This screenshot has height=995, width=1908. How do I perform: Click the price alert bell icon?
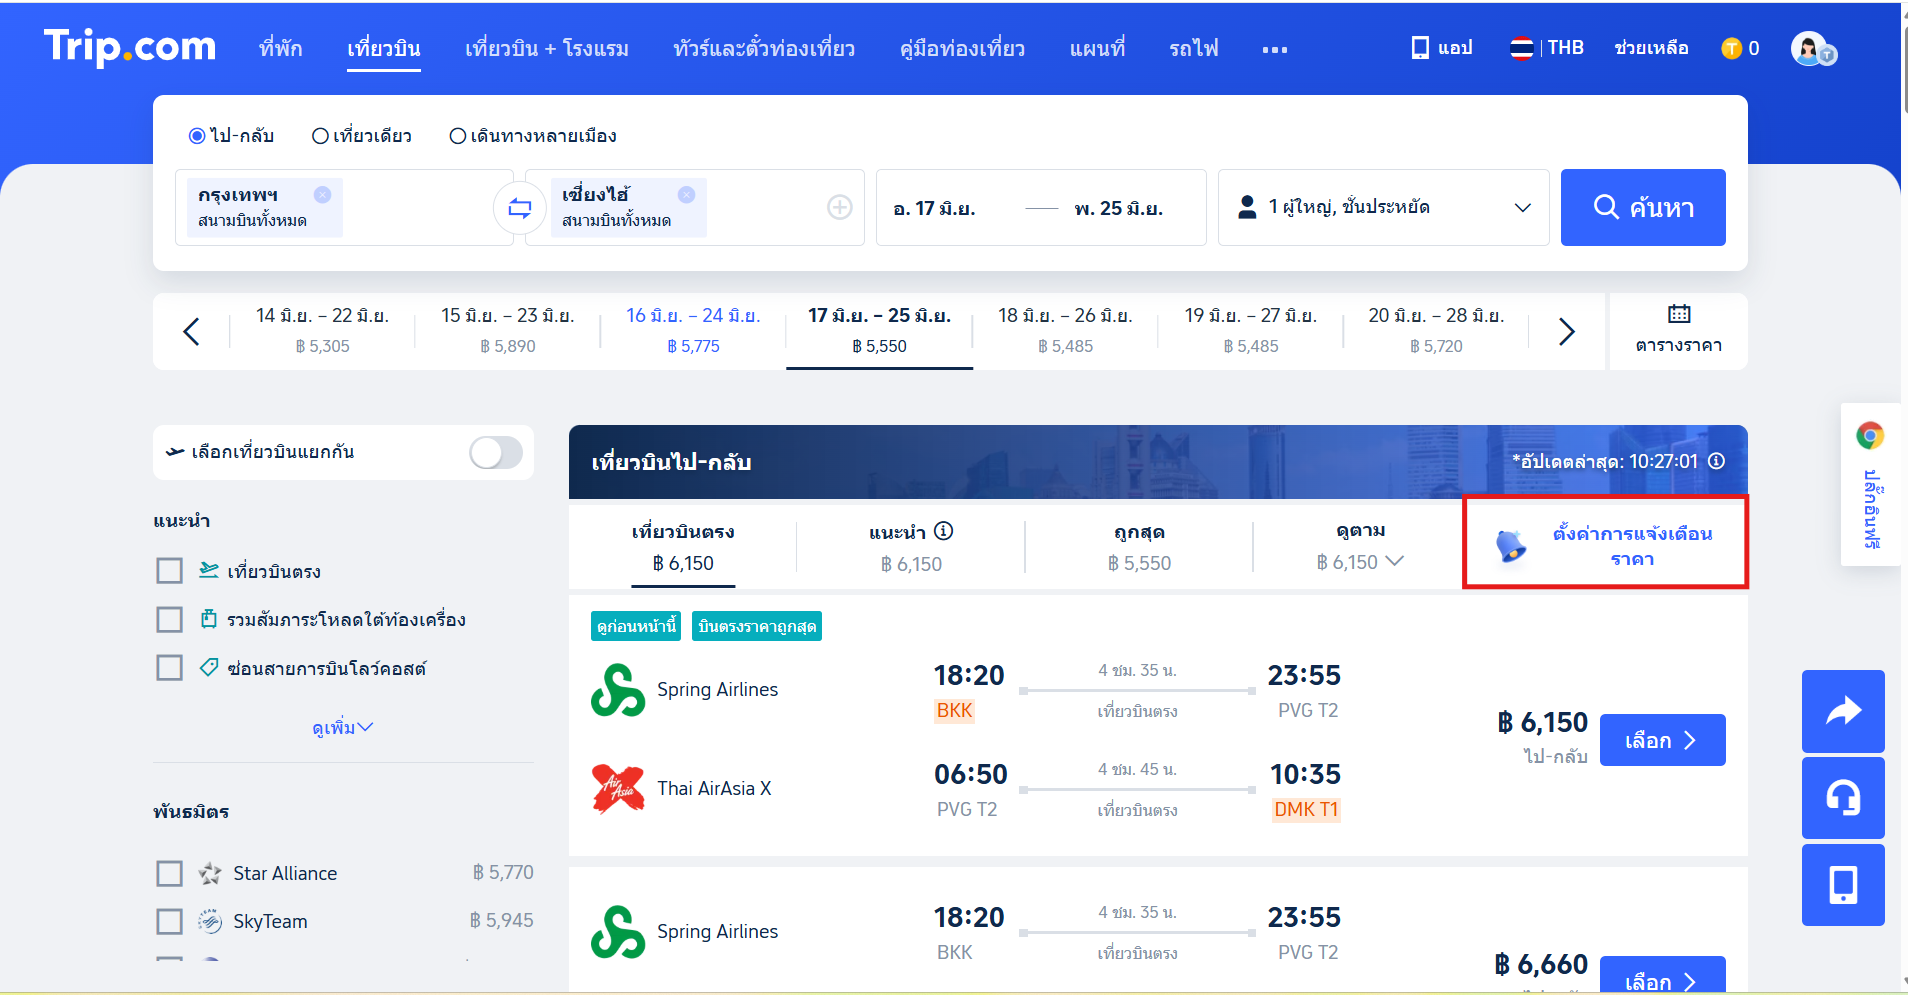pos(1510,545)
